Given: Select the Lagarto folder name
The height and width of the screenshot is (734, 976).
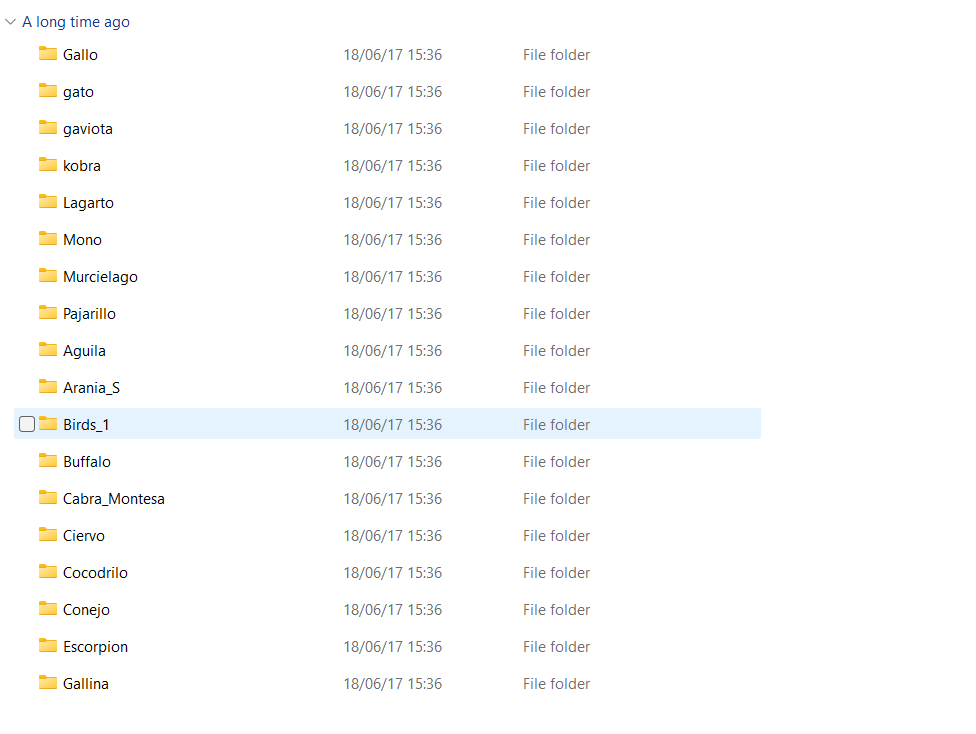Looking at the screenshot, I should point(88,203).
